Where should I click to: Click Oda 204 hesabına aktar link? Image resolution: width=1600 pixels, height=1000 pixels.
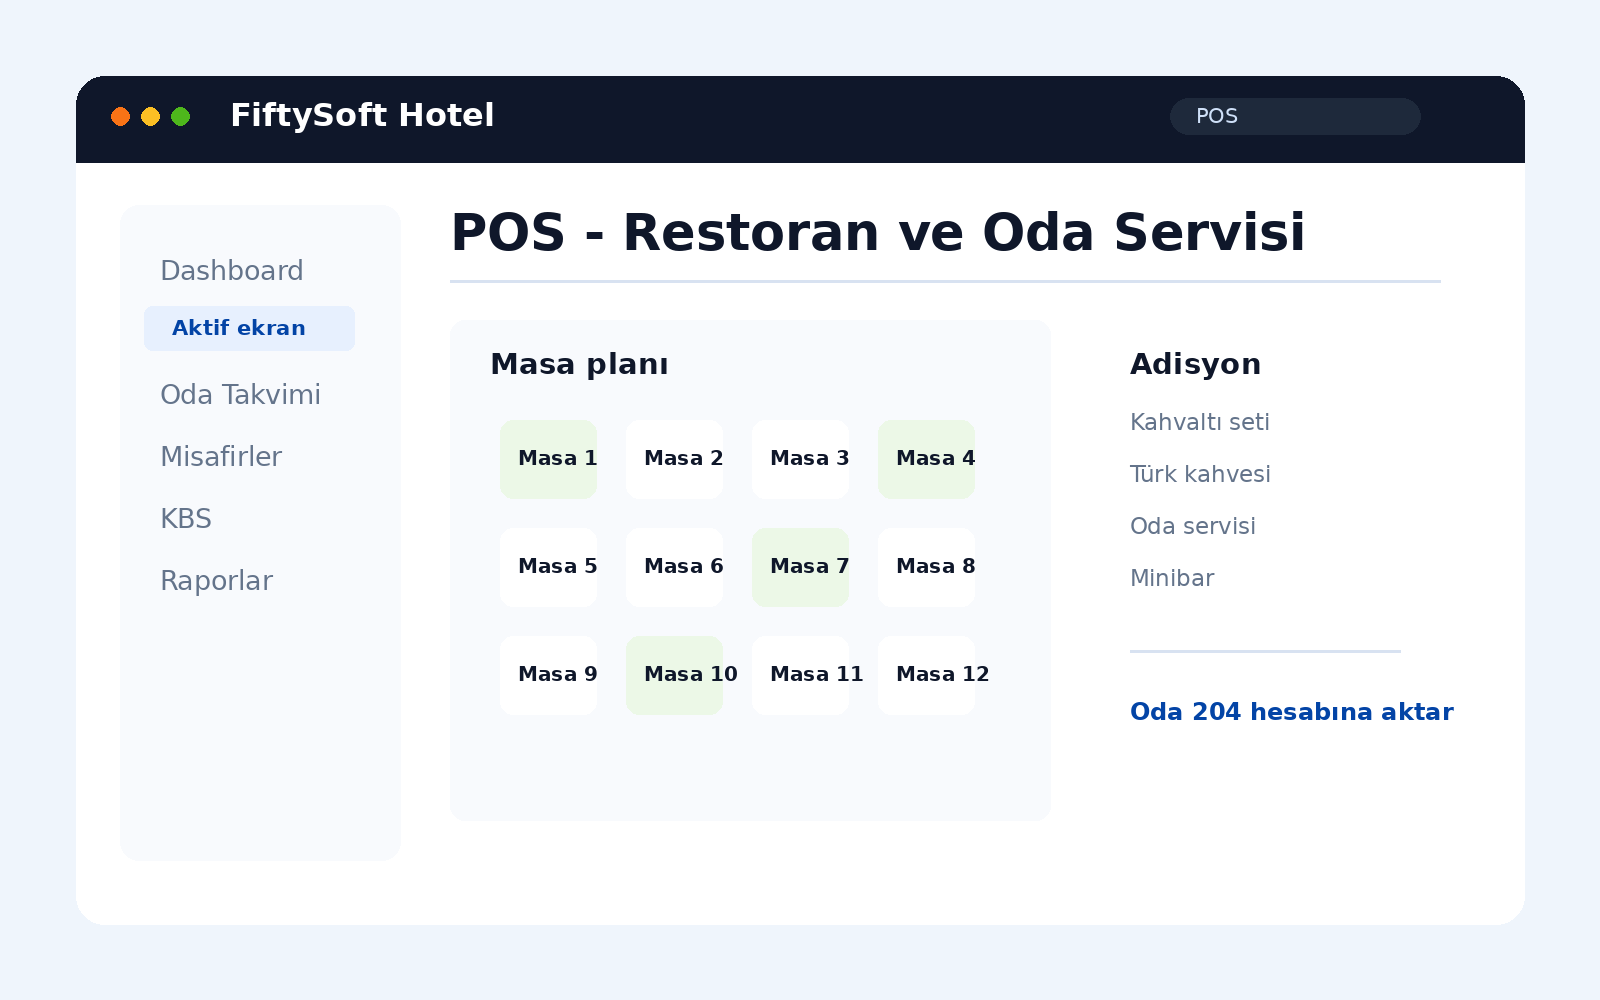click(1291, 712)
